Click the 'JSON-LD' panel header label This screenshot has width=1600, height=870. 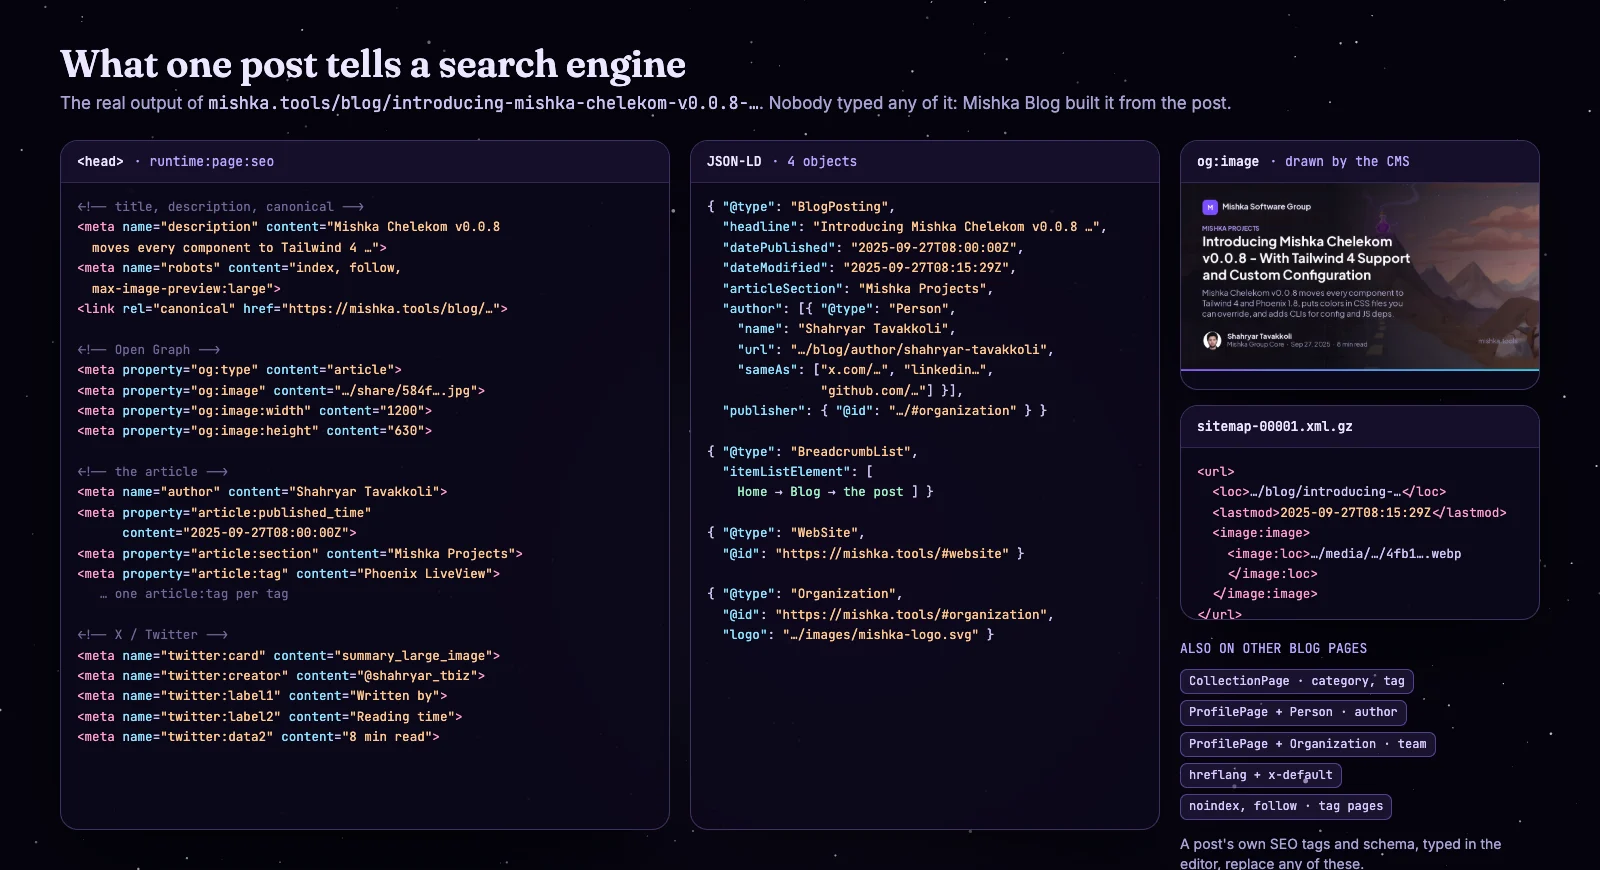[x=734, y=161]
